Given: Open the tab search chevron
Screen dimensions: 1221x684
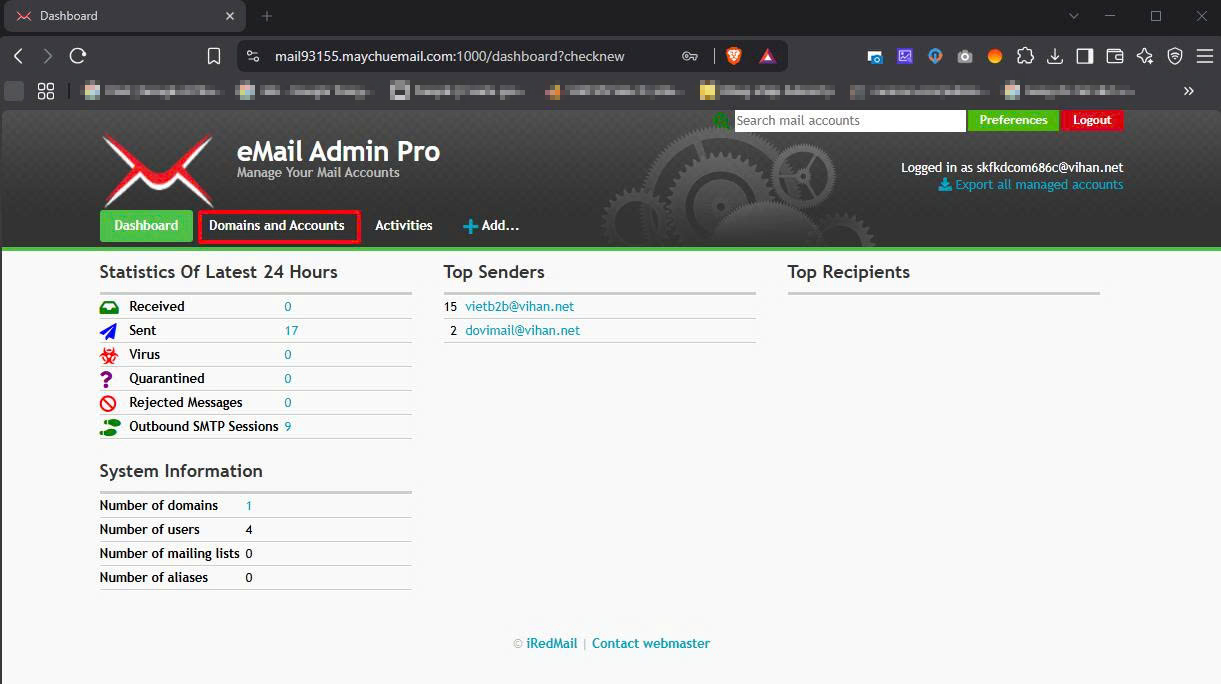Looking at the screenshot, I should click(1074, 16).
